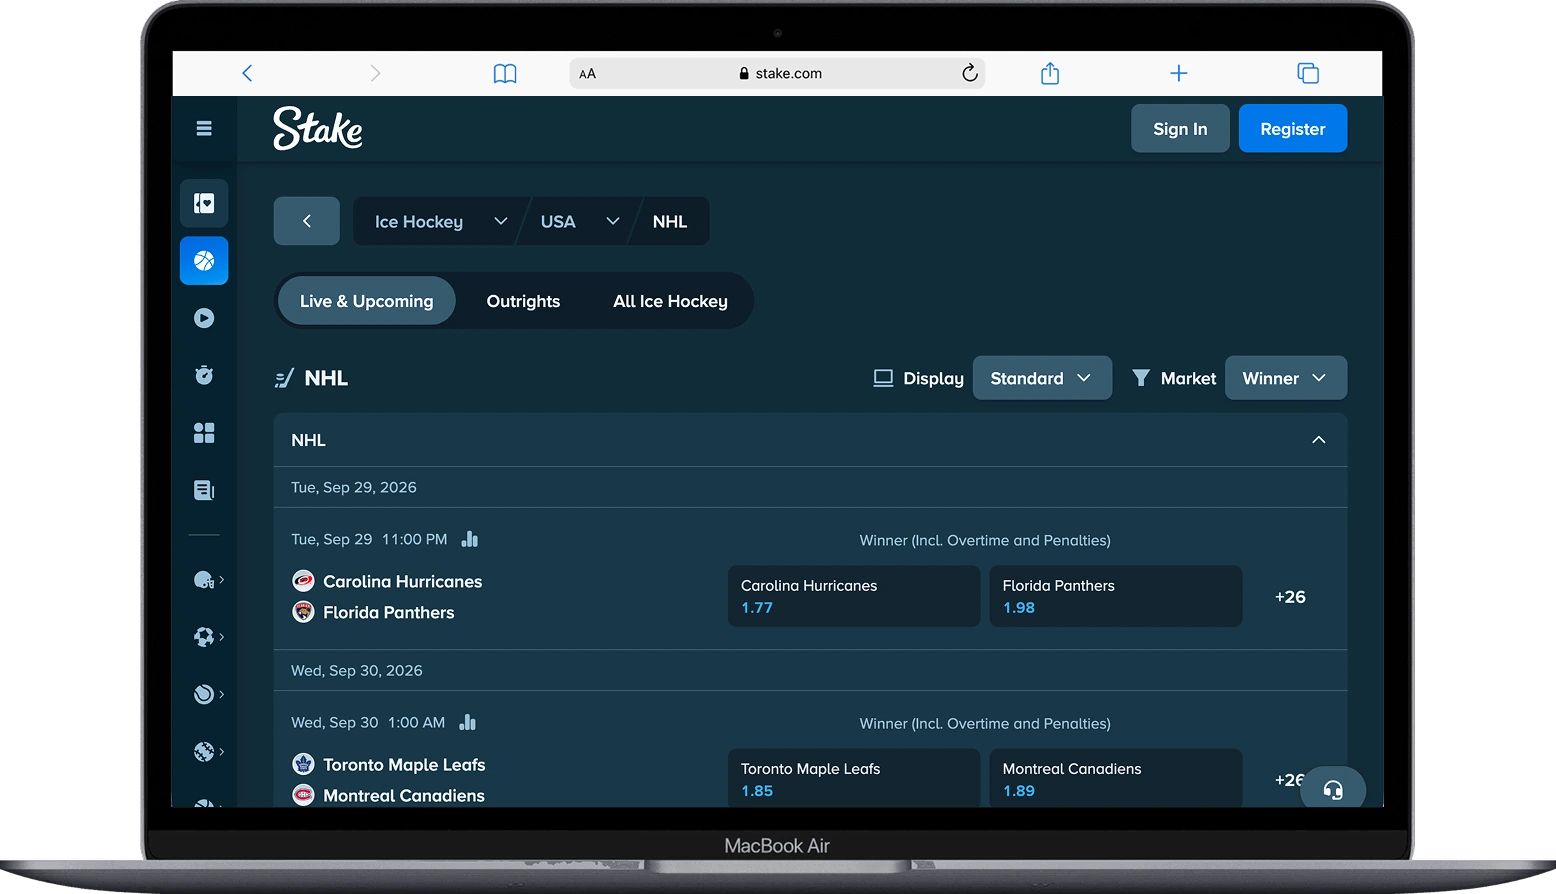Image resolution: width=1556 pixels, height=894 pixels.
Task: Go back in Safari browser
Action: point(247,73)
